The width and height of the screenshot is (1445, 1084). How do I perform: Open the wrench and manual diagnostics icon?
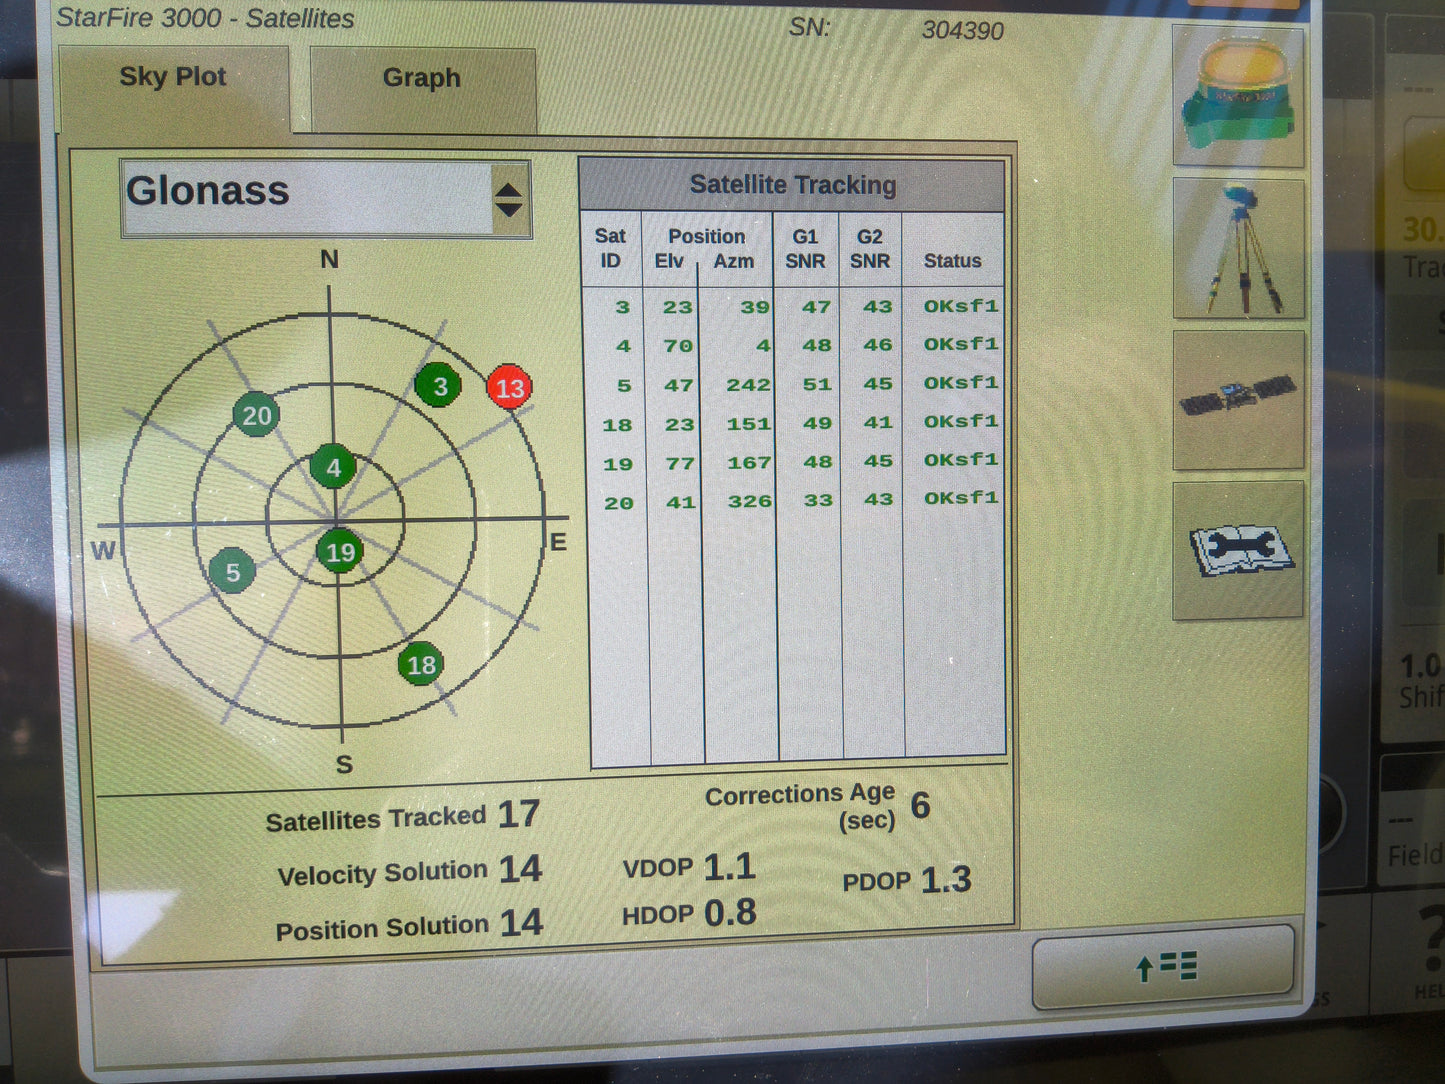(1238, 550)
